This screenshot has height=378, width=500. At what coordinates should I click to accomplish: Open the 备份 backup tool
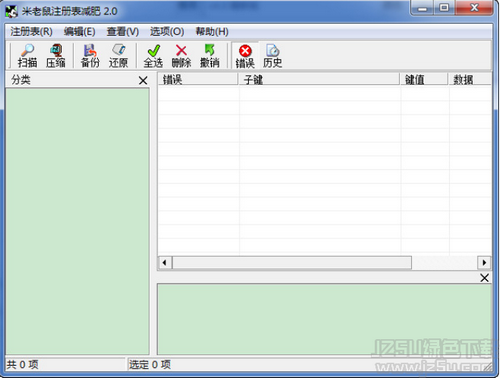pyautogui.click(x=90, y=56)
